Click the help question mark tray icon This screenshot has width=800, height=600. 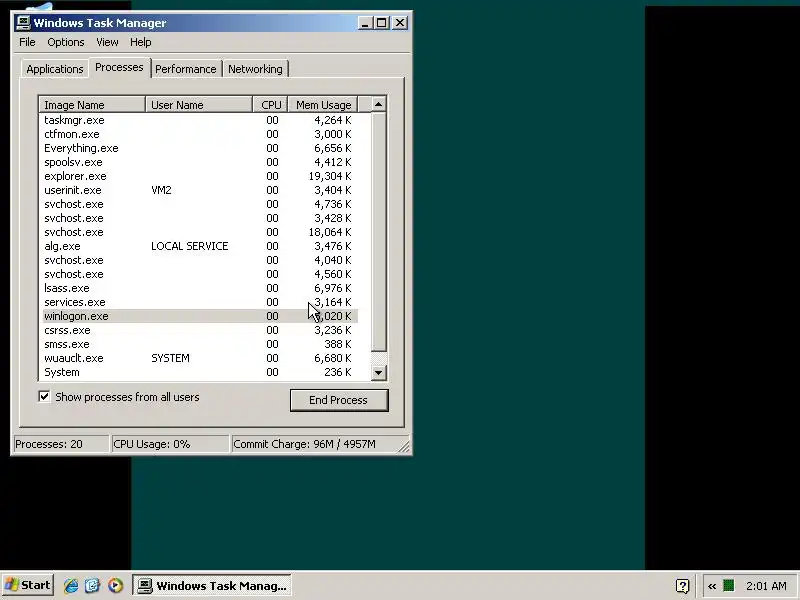682,586
